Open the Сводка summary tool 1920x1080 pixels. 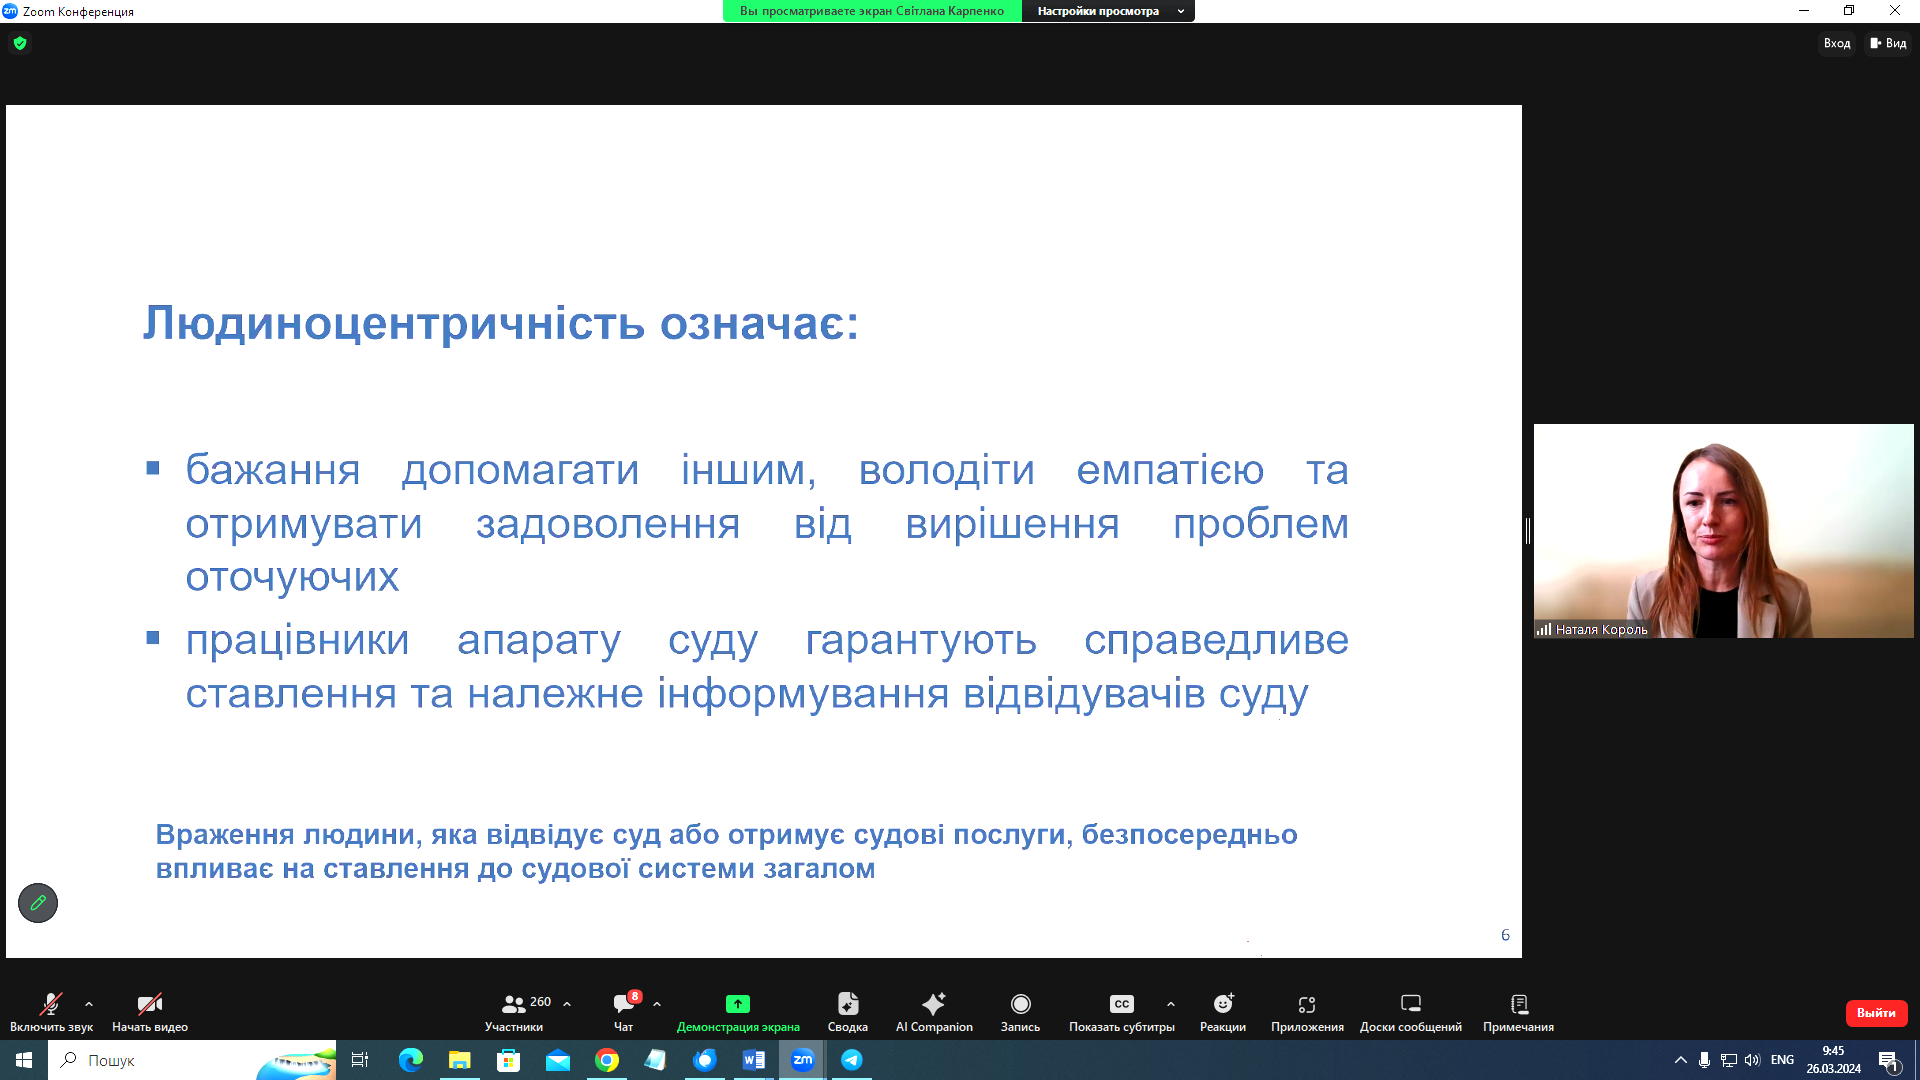click(847, 1011)
